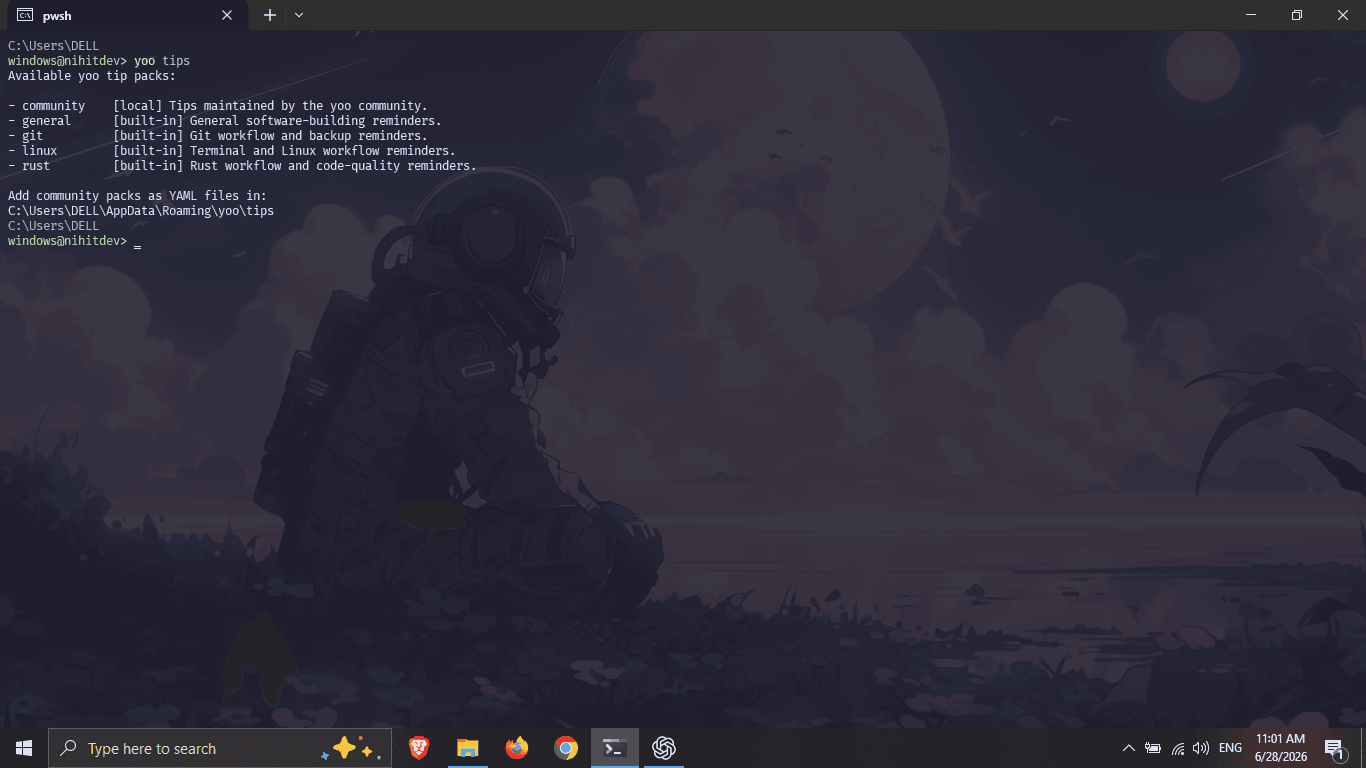Click 'Add community packs as YAML files in:' line

(x=138, y=196)
